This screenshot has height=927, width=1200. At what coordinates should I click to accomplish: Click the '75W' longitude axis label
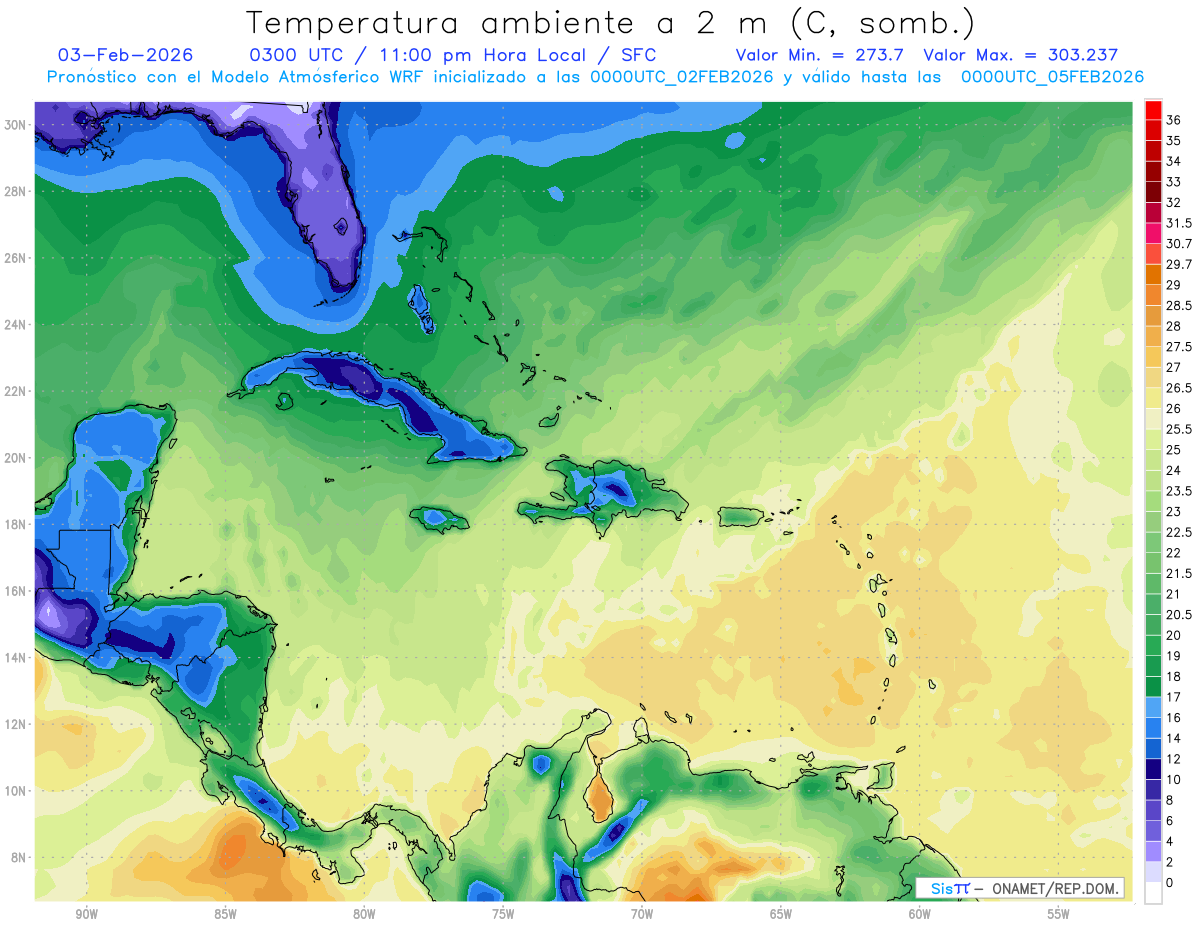(503, 914)
